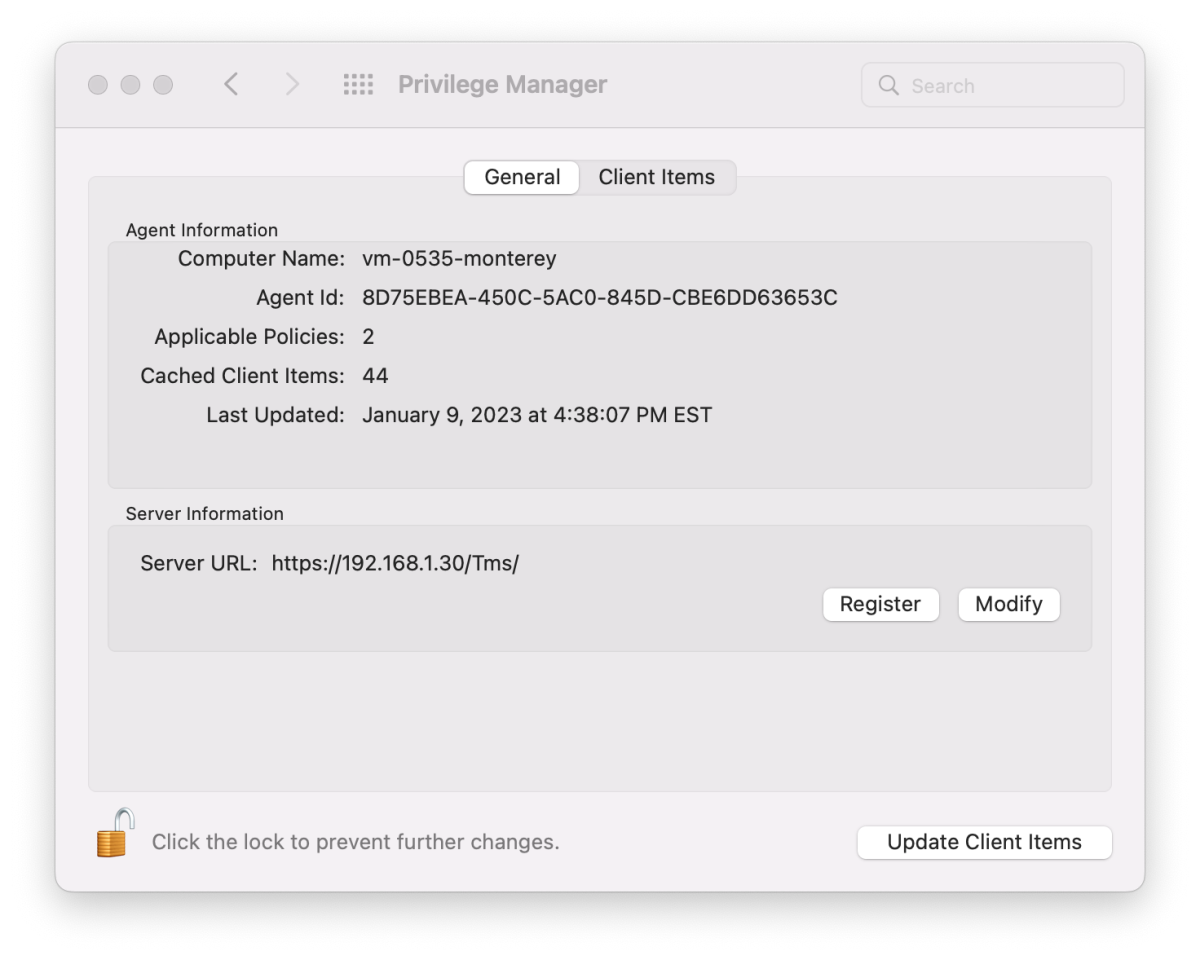Viewport: 1200px width, 960px height.
Task: Go back with the left chevron
Action: click(x=231, y=85)
